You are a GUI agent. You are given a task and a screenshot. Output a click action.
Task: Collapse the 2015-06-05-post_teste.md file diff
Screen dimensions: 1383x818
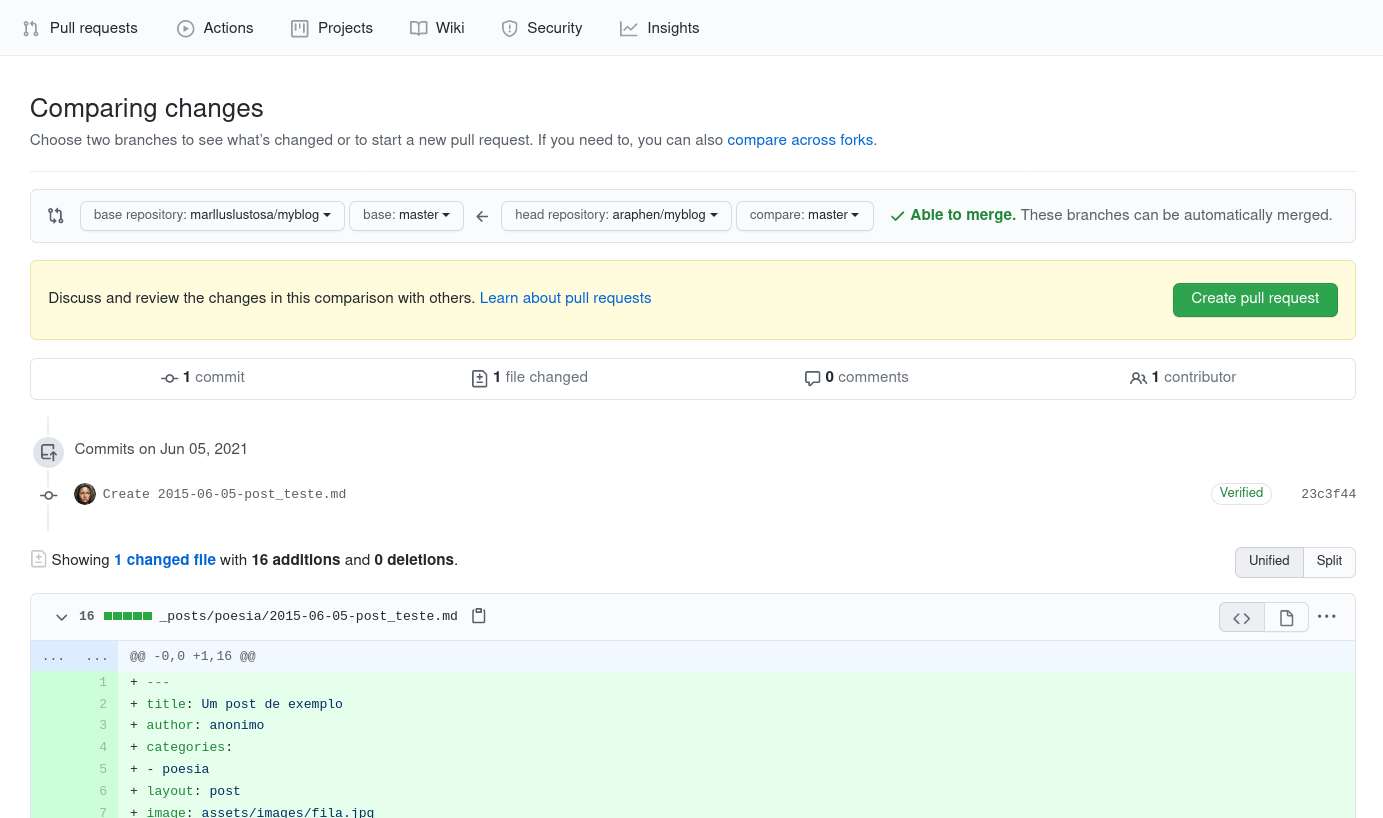[x=62, y=617]
